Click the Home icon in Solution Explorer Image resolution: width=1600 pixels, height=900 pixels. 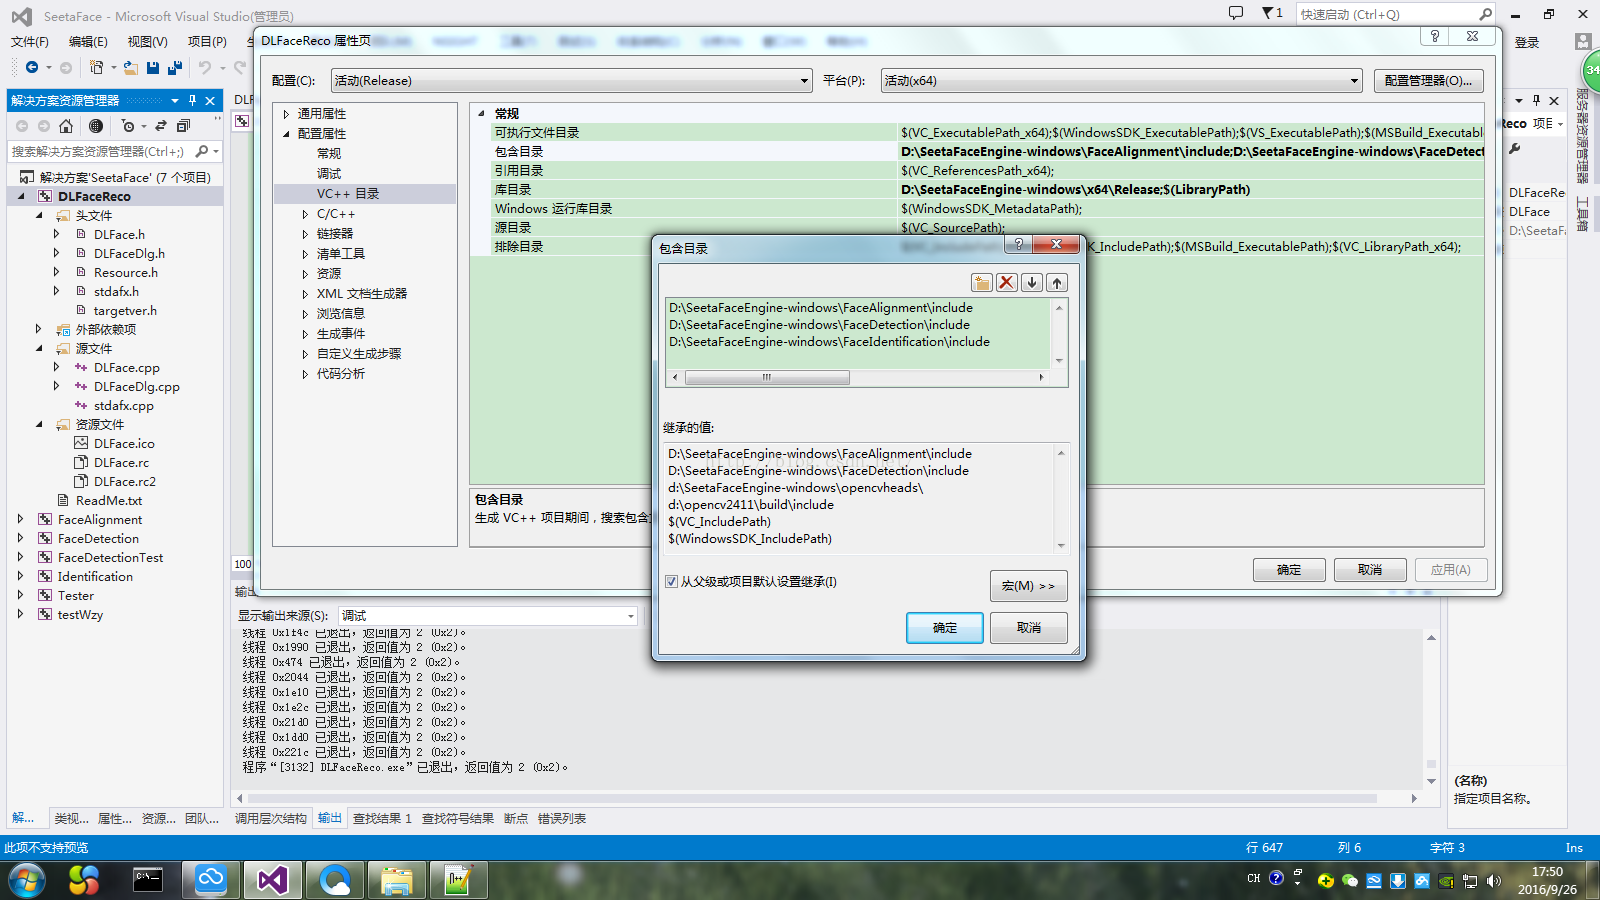point(66,126)
